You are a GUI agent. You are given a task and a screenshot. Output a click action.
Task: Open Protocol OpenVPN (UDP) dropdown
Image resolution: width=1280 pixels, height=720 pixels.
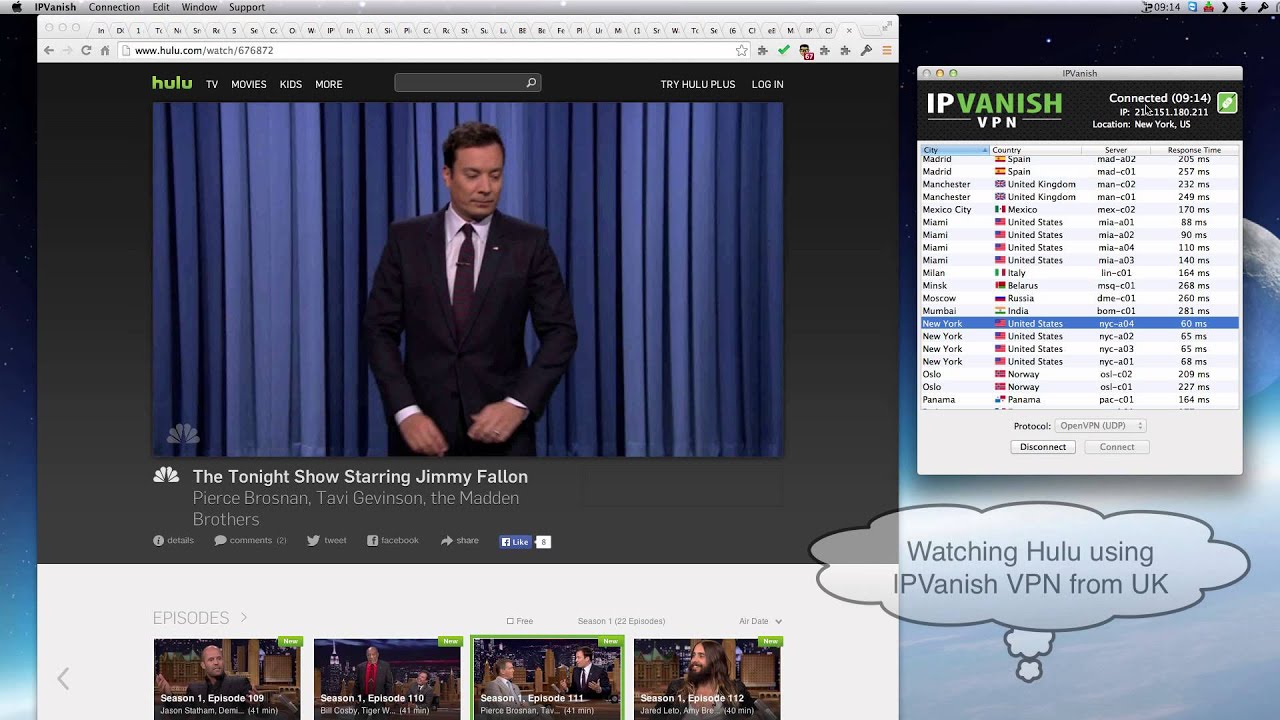(1100, 426)
